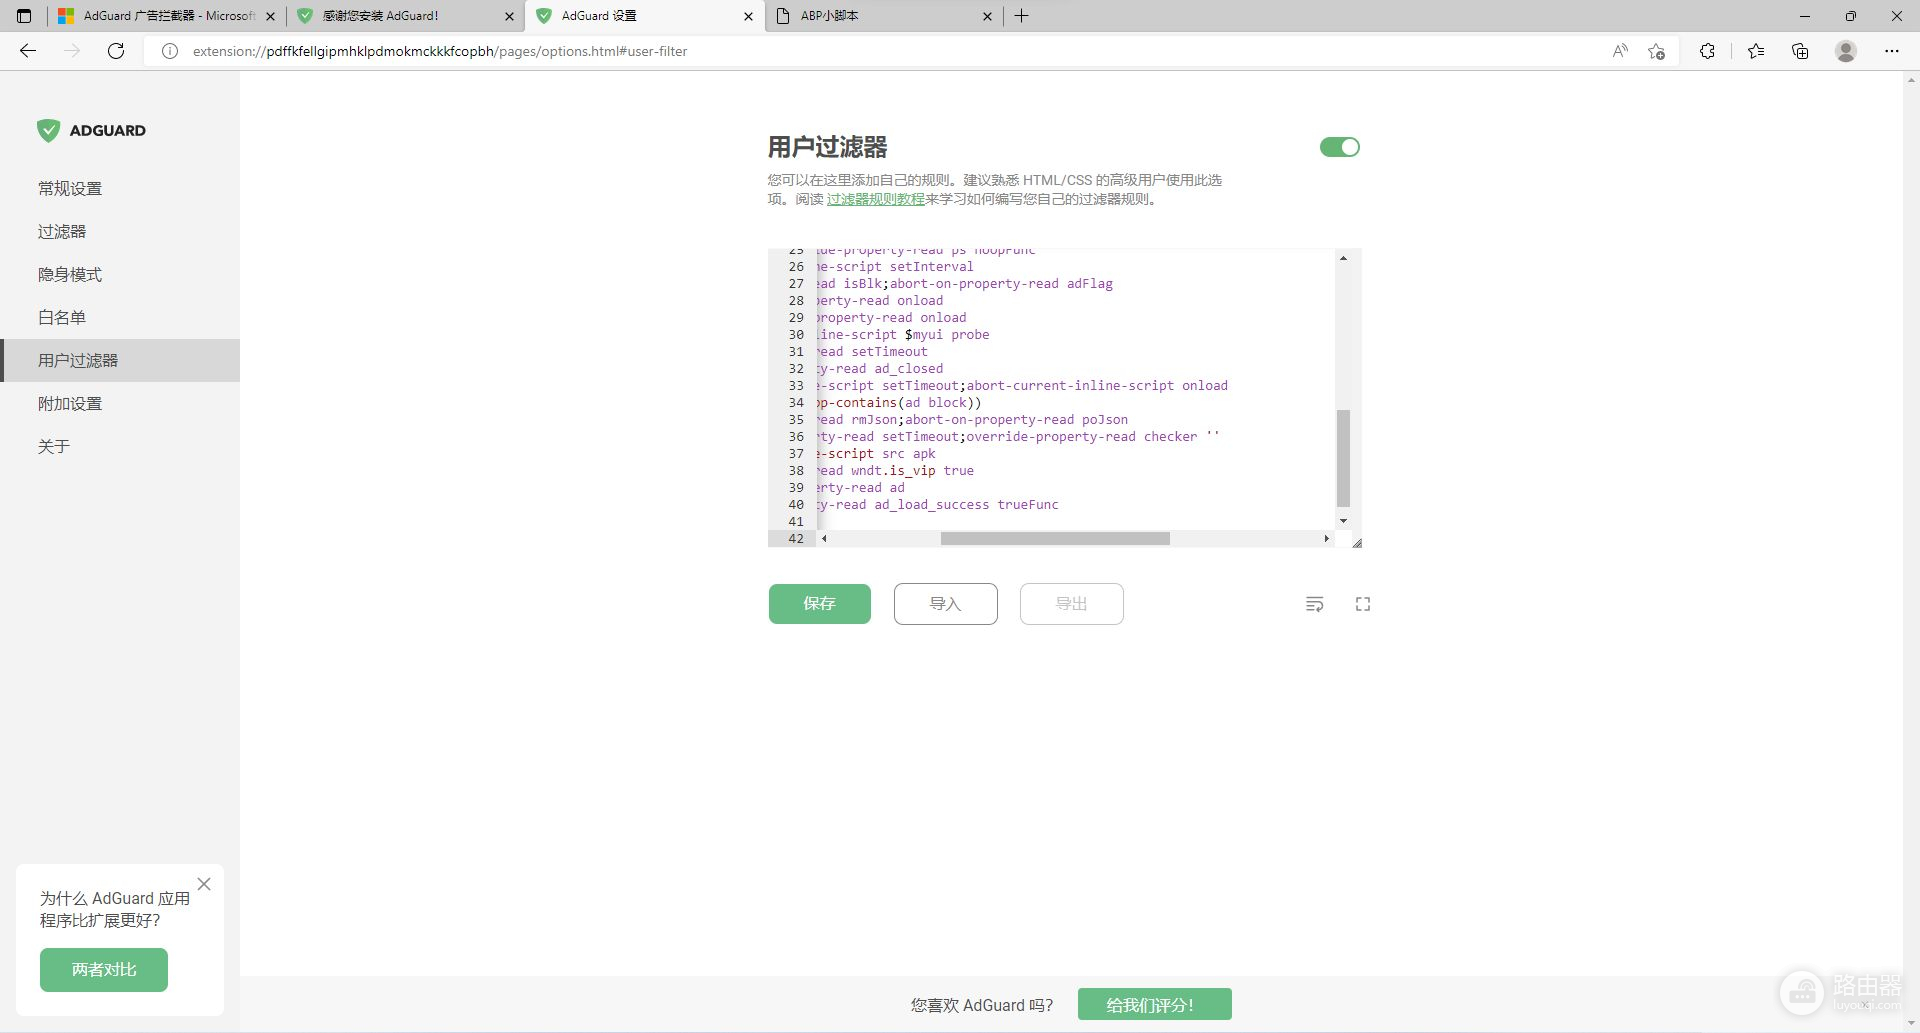Click the browser forward button
The width and height of the screenshot is (1920, 1033).
coord(72,51)
